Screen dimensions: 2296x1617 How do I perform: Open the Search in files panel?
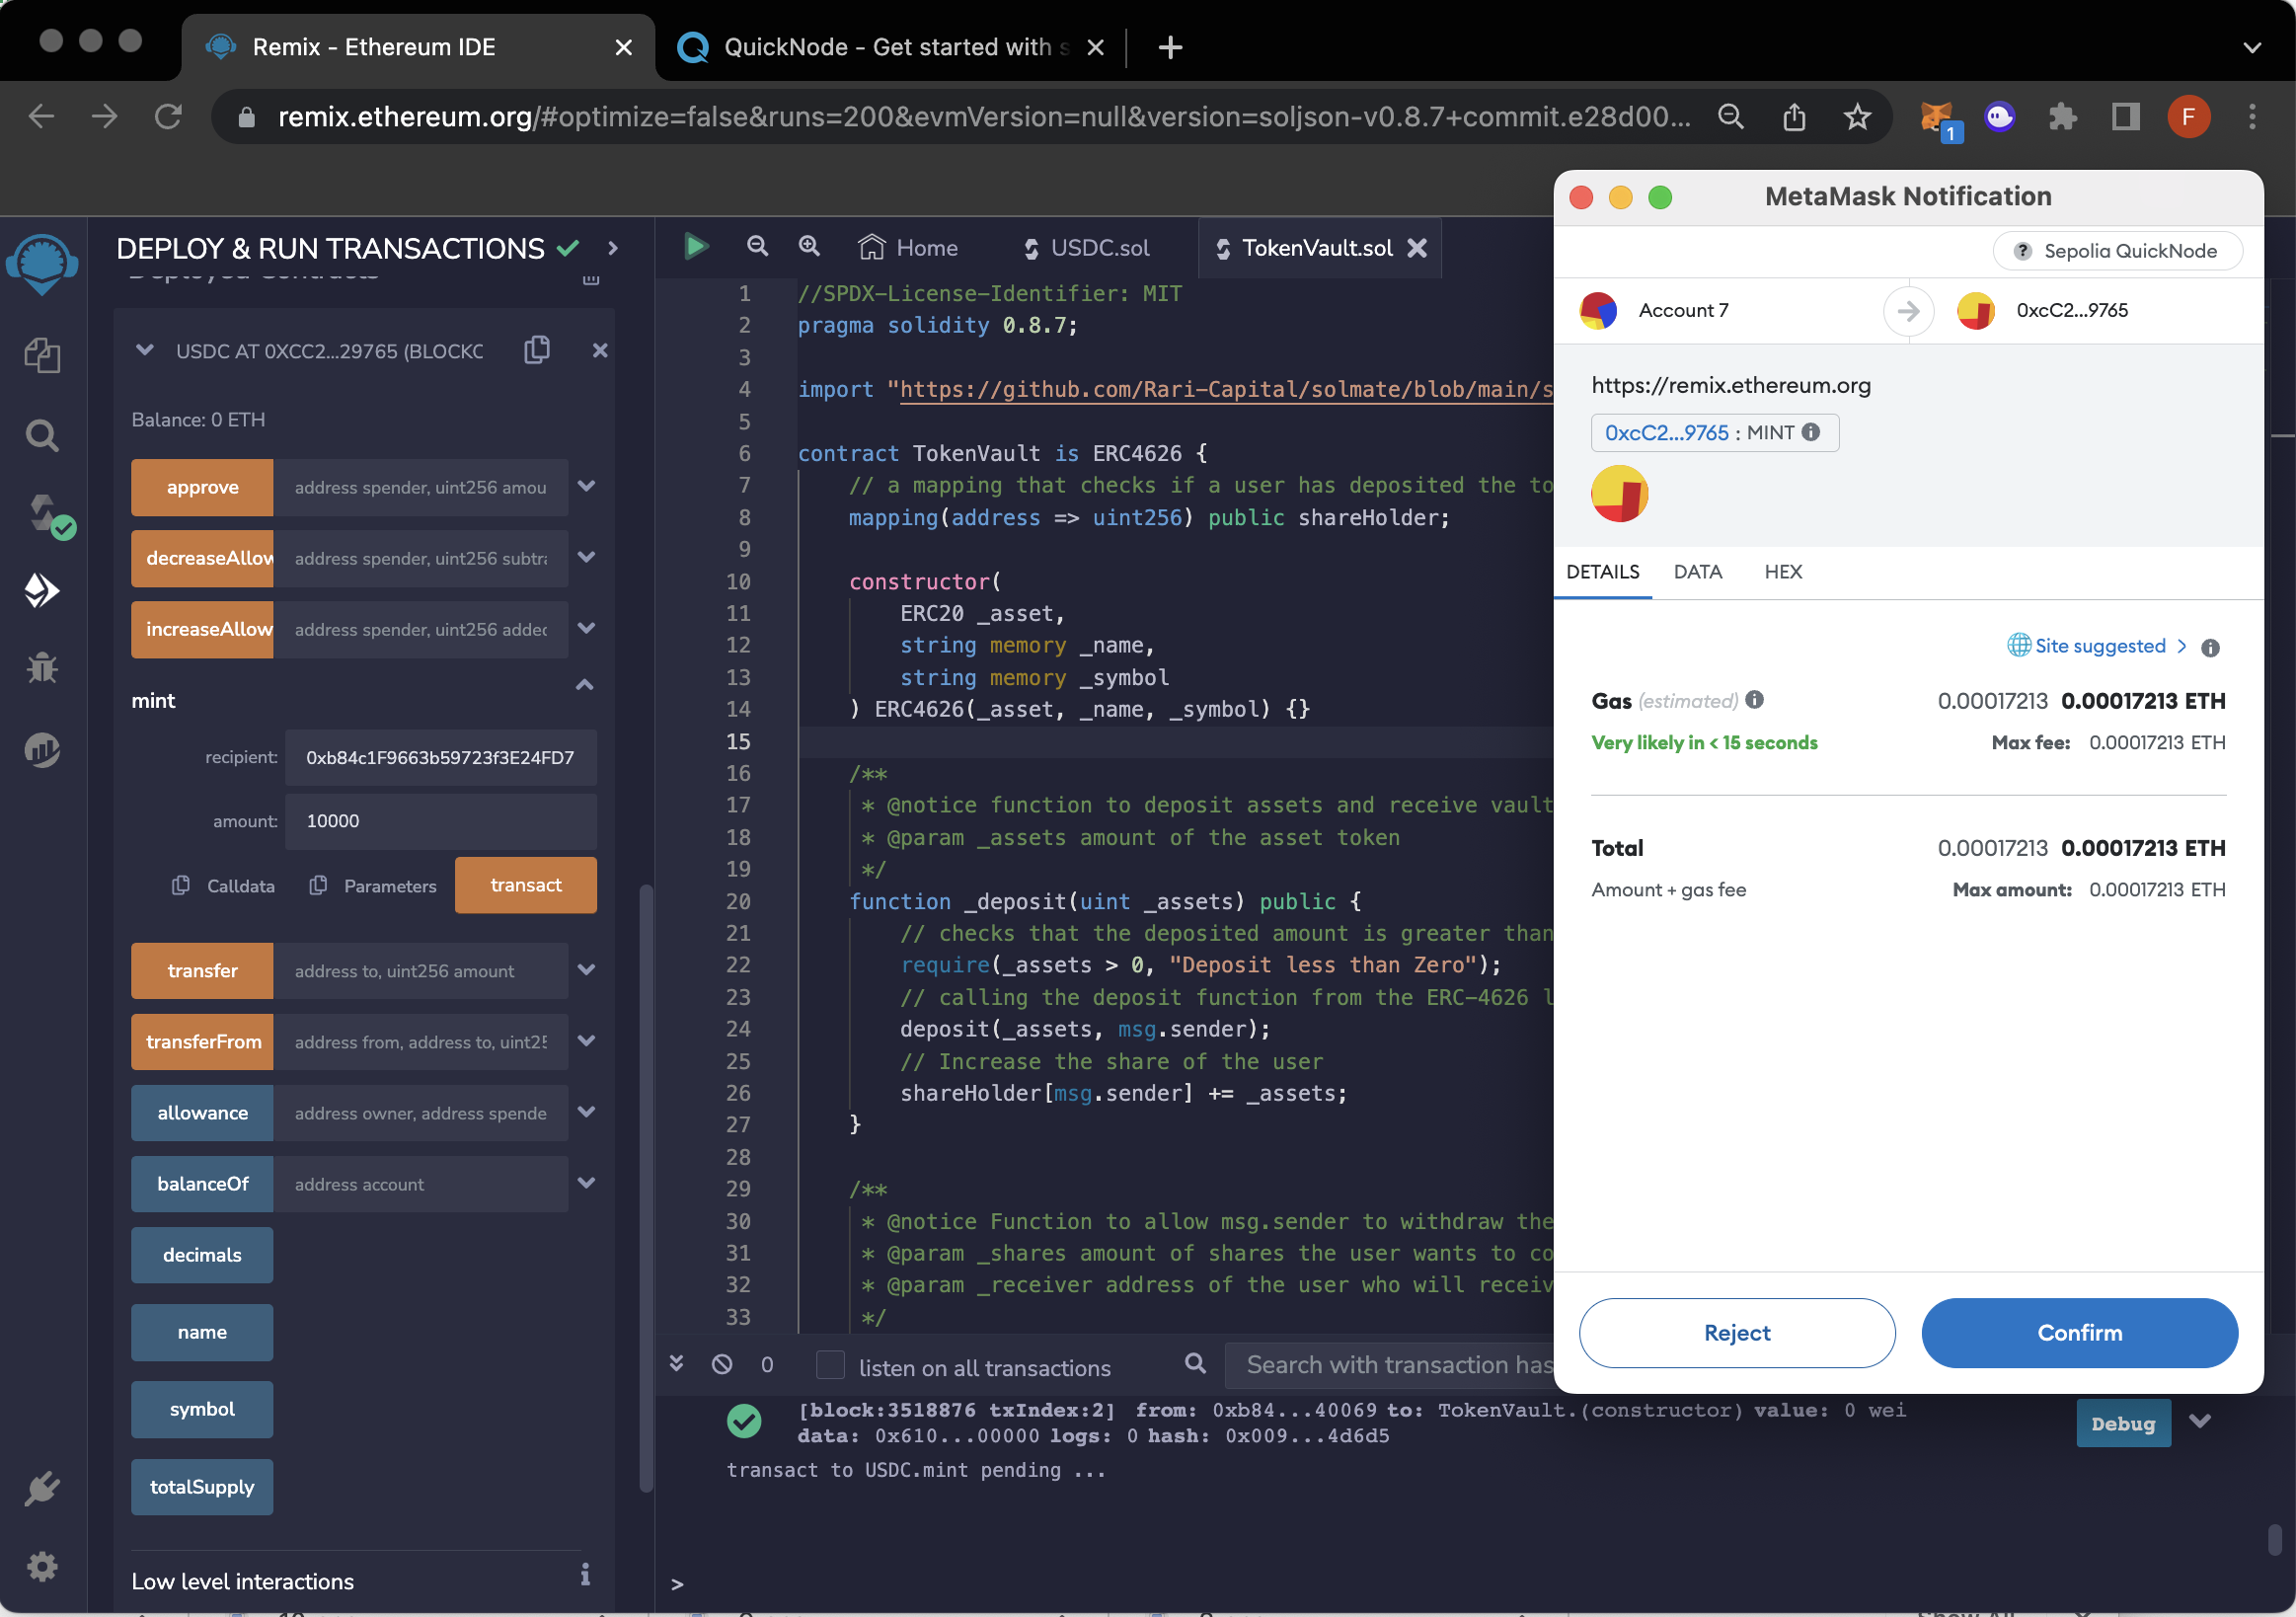pos(42,434)
